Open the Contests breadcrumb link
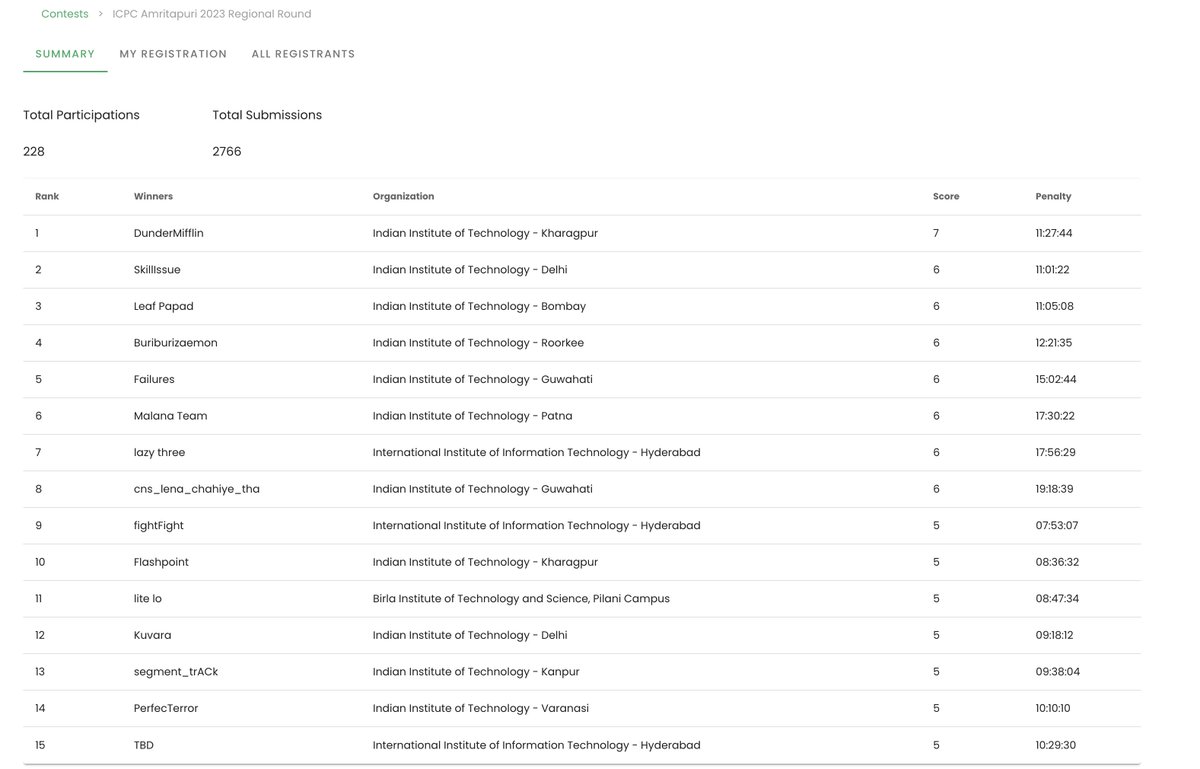The image size is (1200, 769). [x=65, y=14]
